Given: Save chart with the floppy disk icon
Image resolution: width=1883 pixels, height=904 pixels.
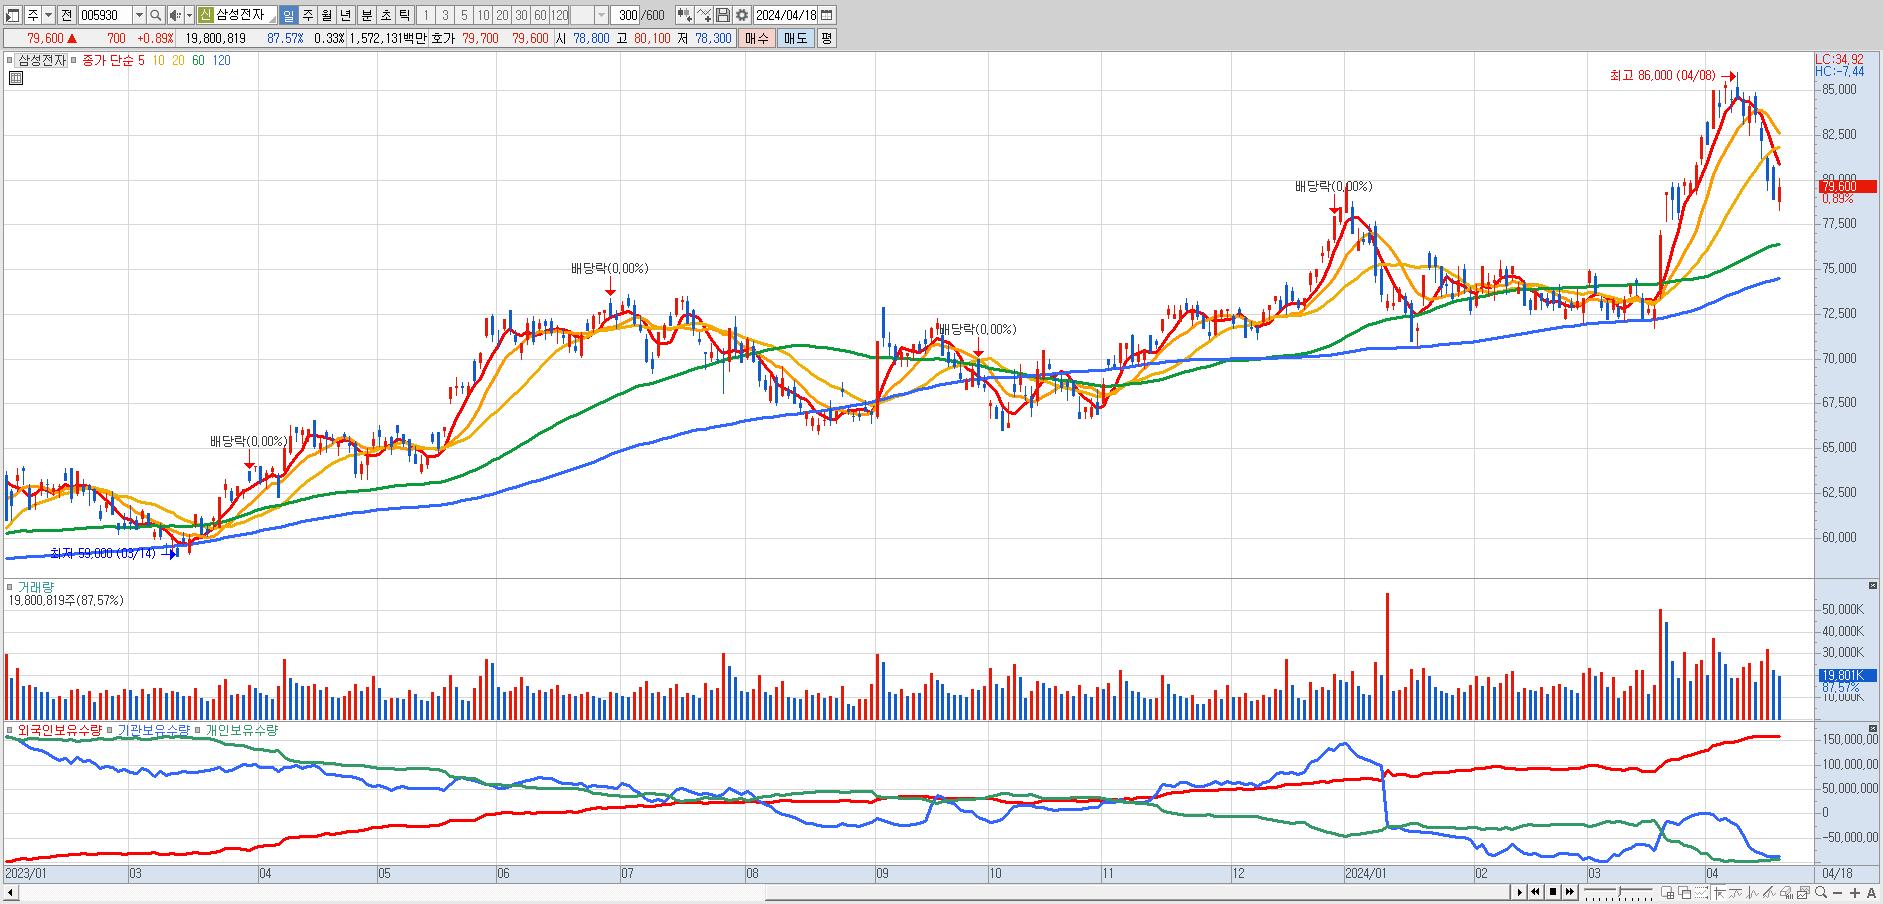Looking at the screenshot, I should 723,15.
